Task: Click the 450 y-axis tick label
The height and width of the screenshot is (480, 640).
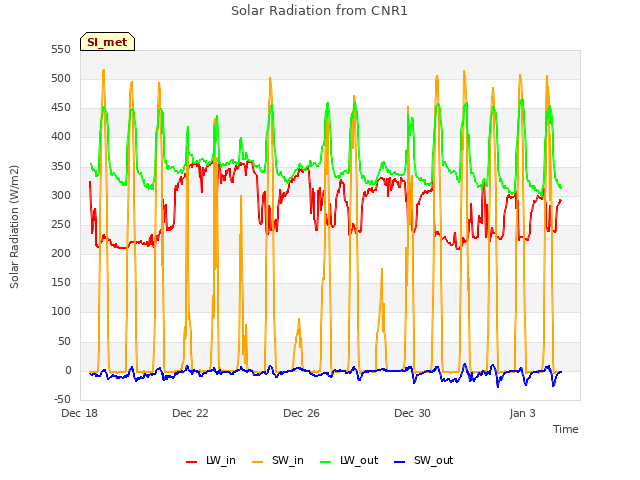Action: click(x=61, y=108)
